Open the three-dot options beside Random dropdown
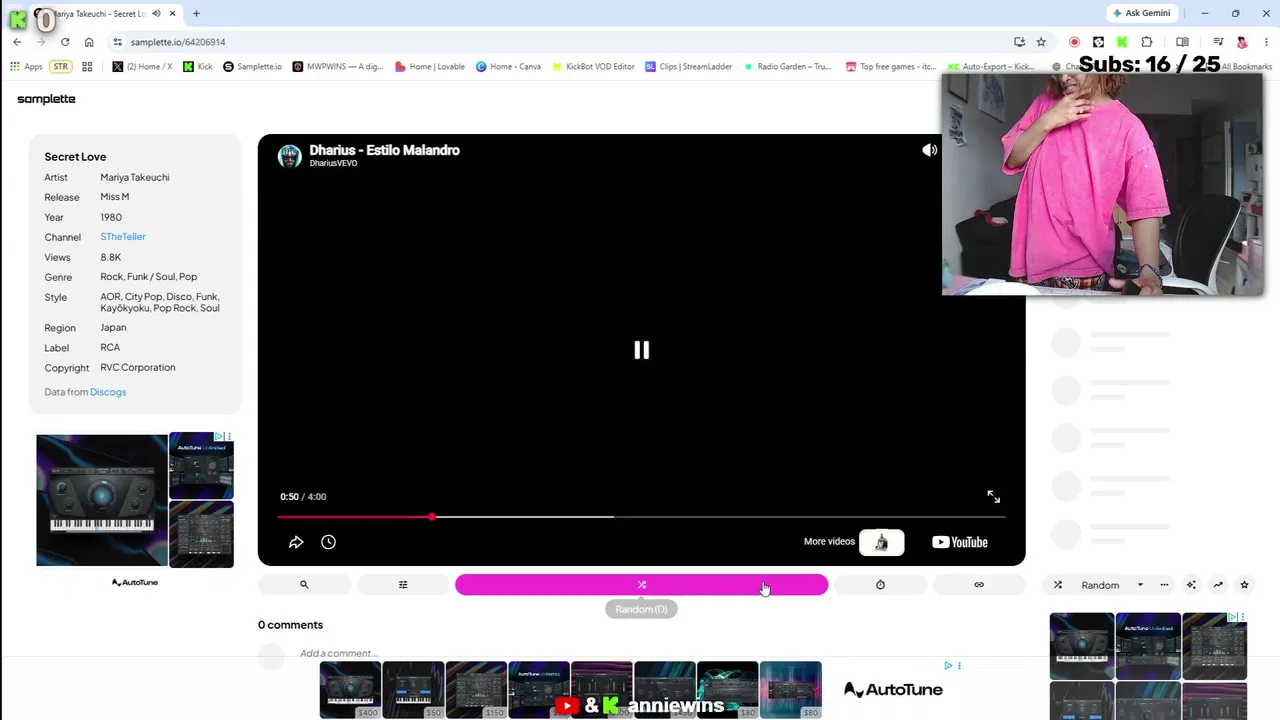1280x720 pixels. (1164, 585)
